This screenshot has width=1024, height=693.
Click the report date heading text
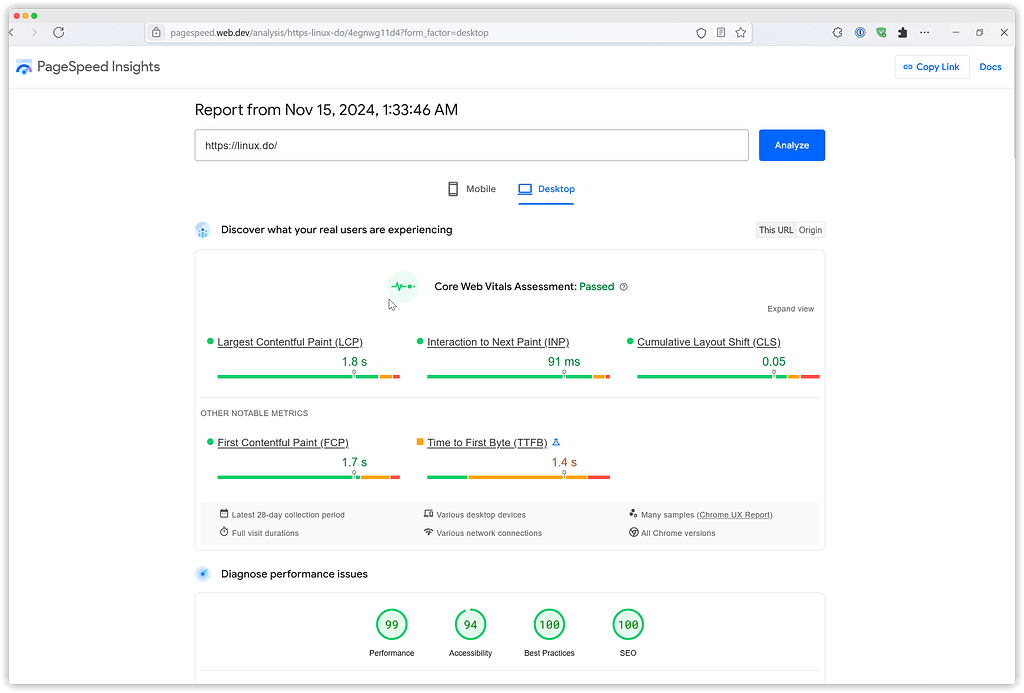326,110
